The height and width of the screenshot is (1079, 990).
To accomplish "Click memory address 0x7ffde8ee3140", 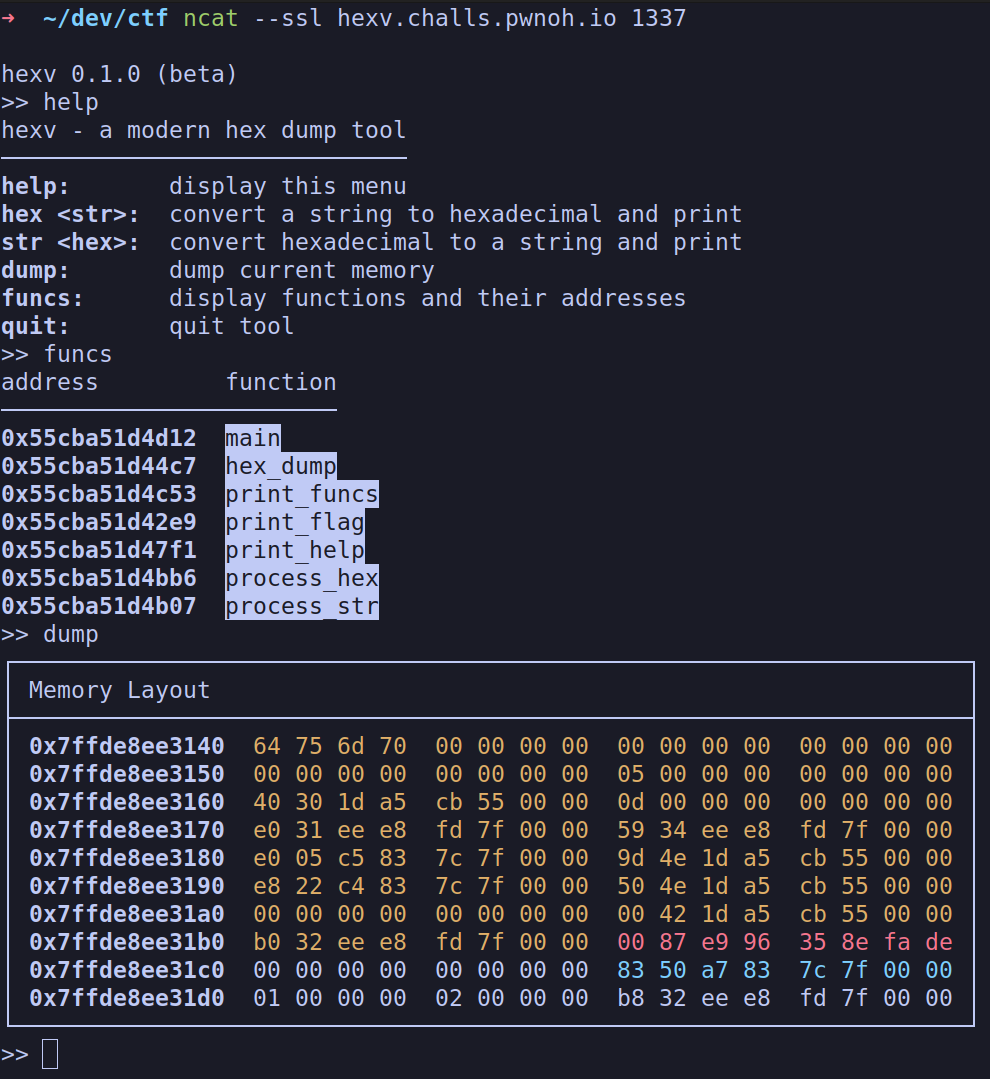I will 126,746.
